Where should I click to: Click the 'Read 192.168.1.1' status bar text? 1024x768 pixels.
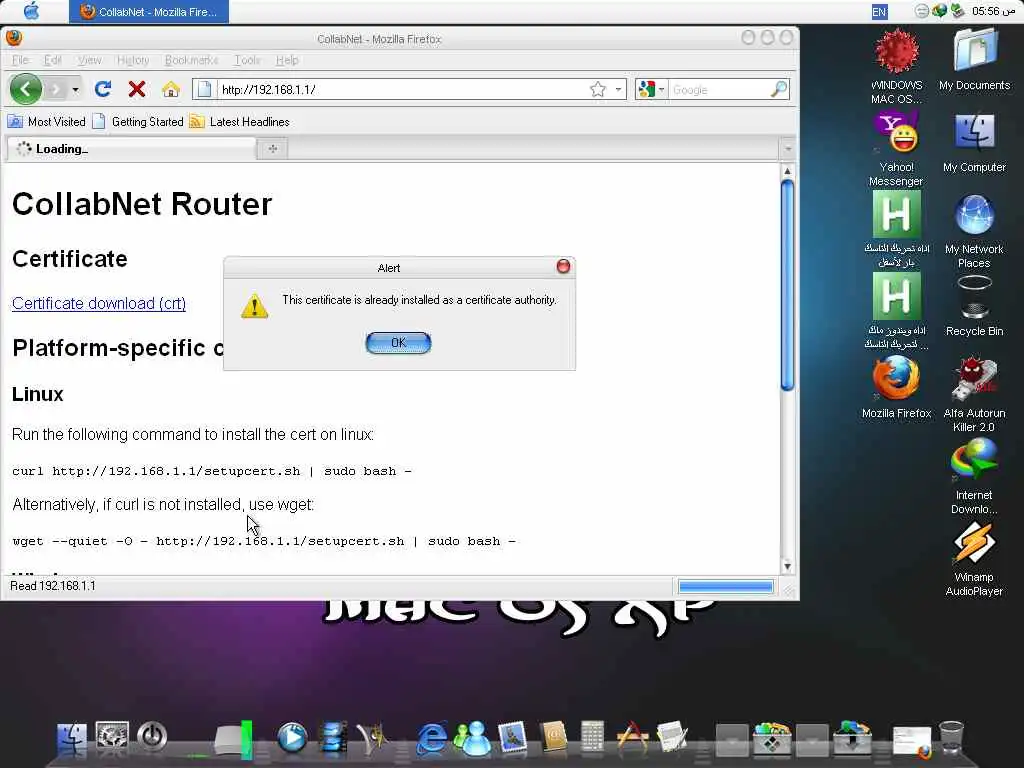click(x=53, y=586)
